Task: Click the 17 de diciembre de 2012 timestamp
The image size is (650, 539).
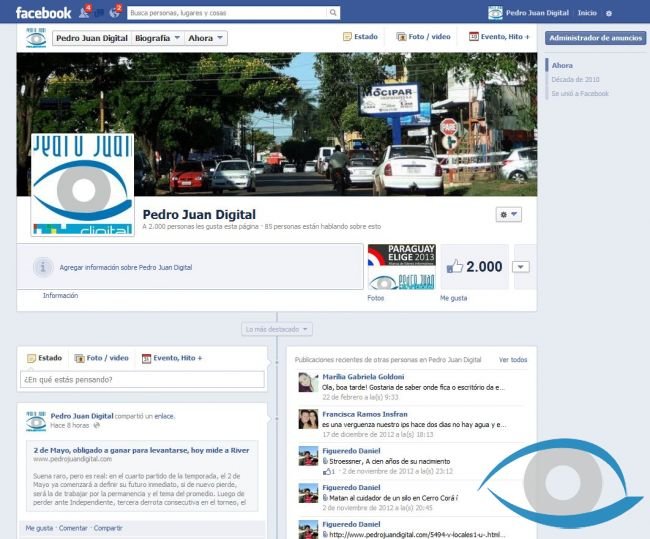Action: click(x=378, y=435)
